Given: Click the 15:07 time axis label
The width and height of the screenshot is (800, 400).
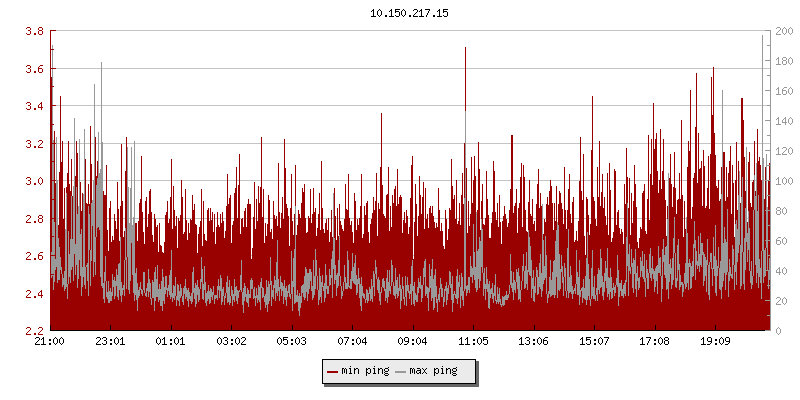Looking at the screenshot, I should [x=594, y=342].
